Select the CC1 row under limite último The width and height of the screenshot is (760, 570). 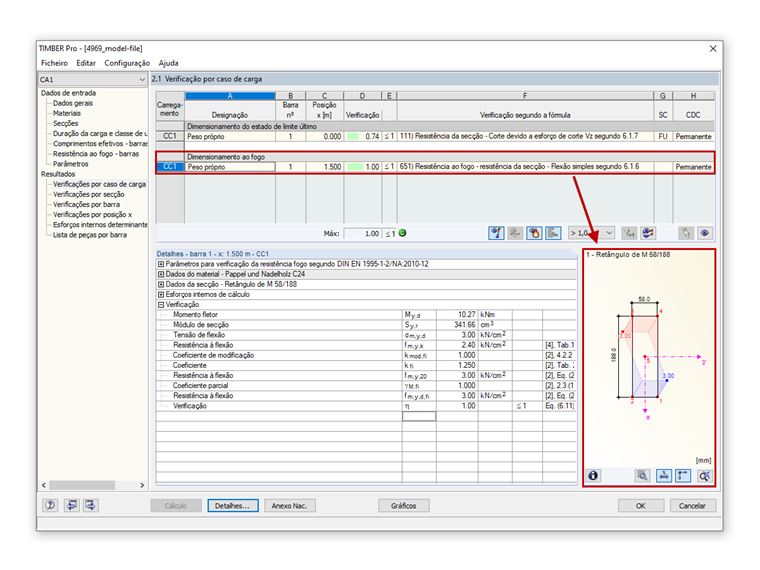[170, 136]
